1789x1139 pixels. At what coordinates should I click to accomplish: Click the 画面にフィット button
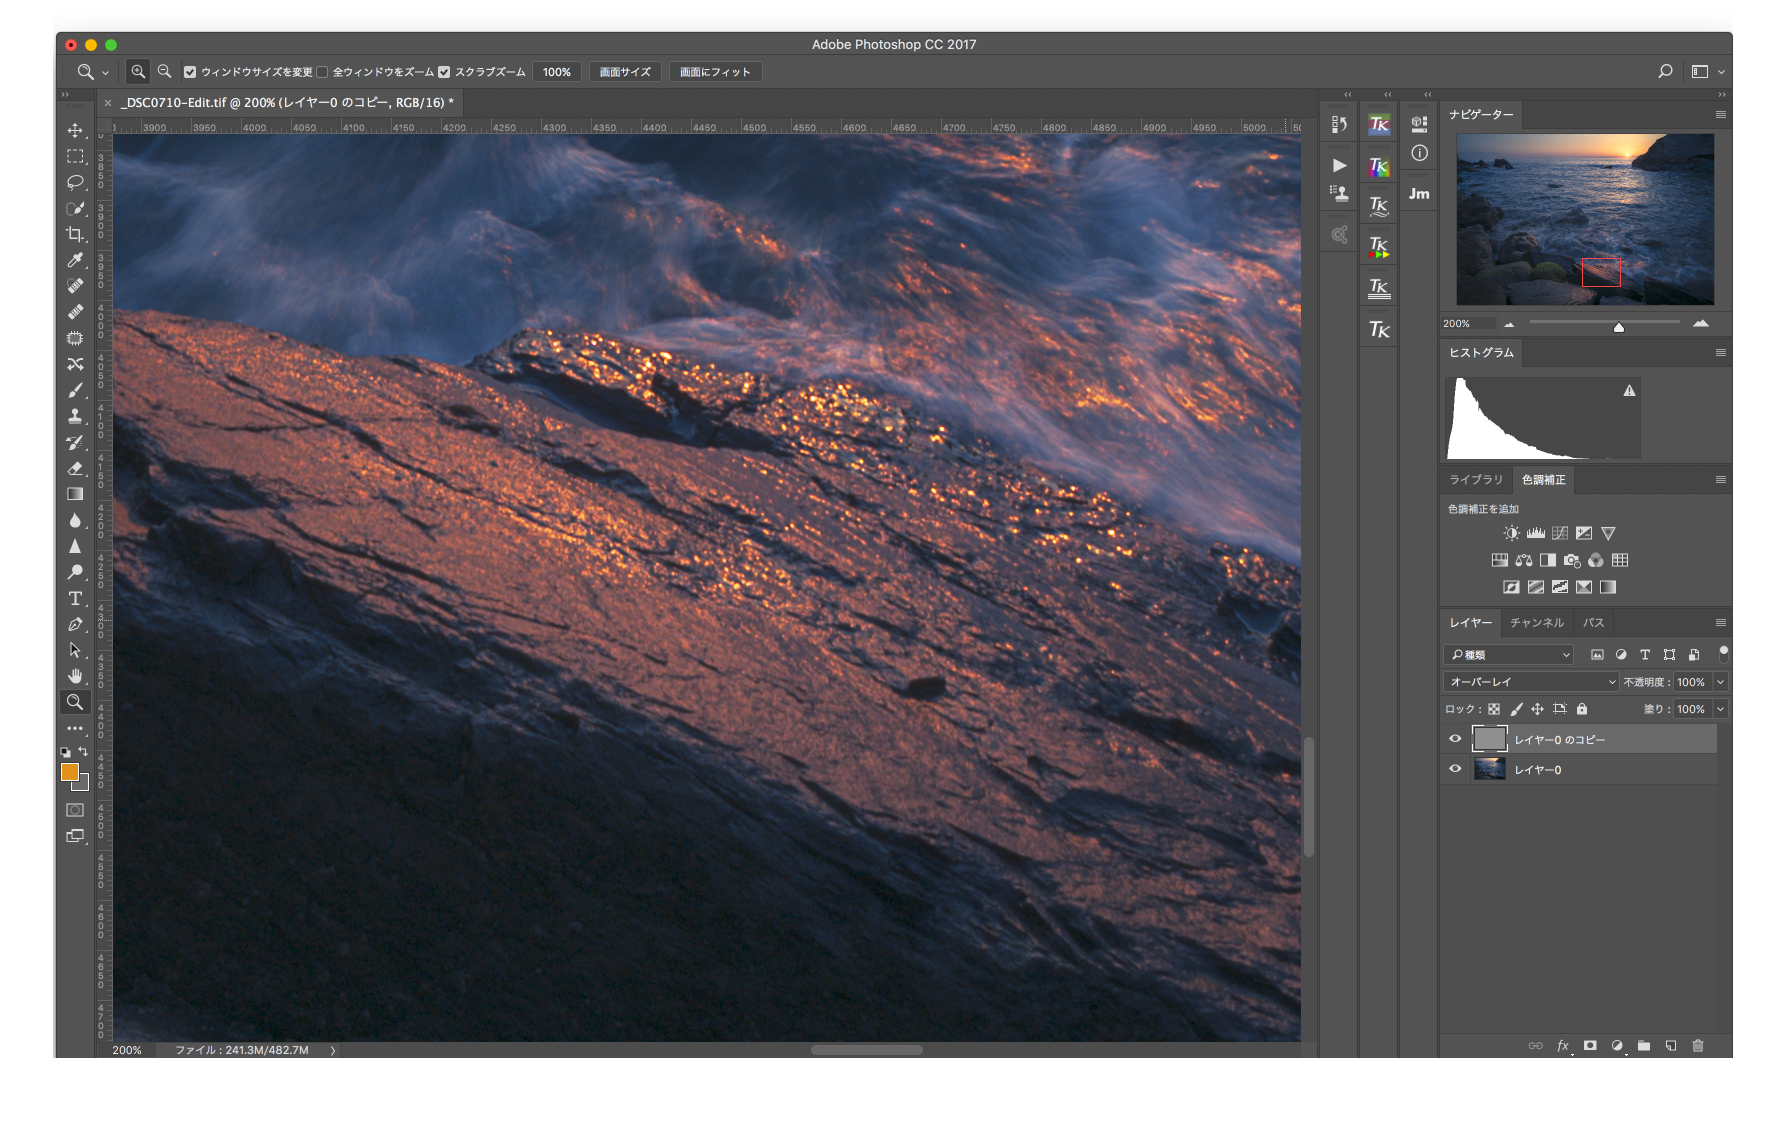pyautogui.click(x=715, y=72)
